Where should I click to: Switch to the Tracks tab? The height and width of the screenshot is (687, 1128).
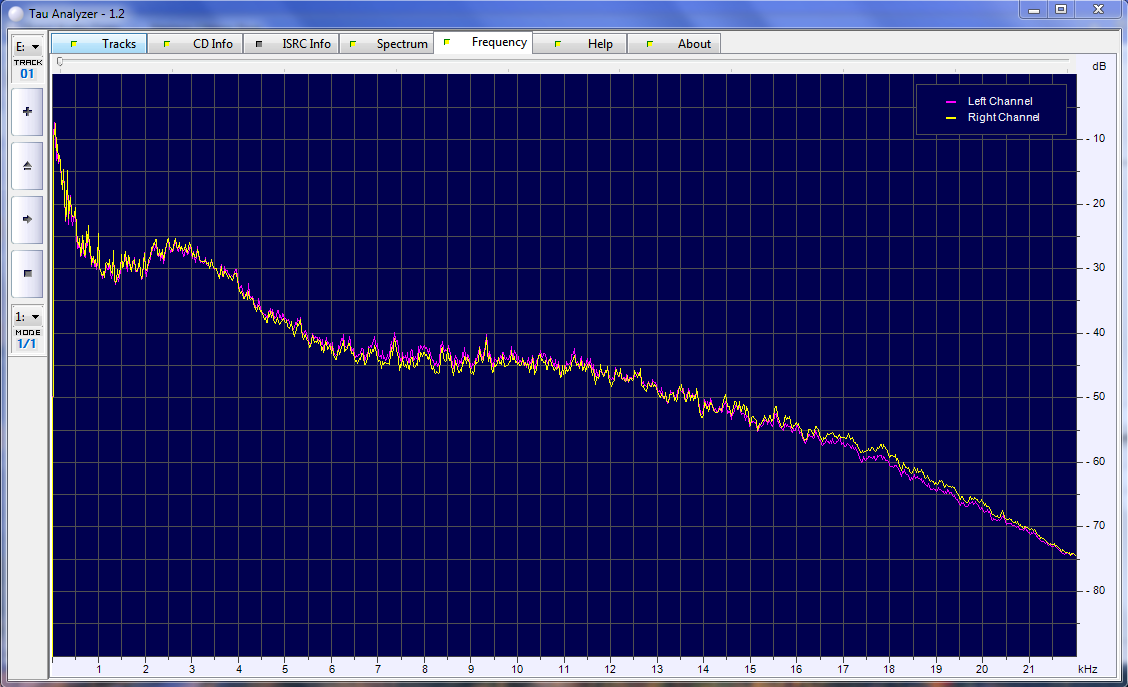(100, 44)
